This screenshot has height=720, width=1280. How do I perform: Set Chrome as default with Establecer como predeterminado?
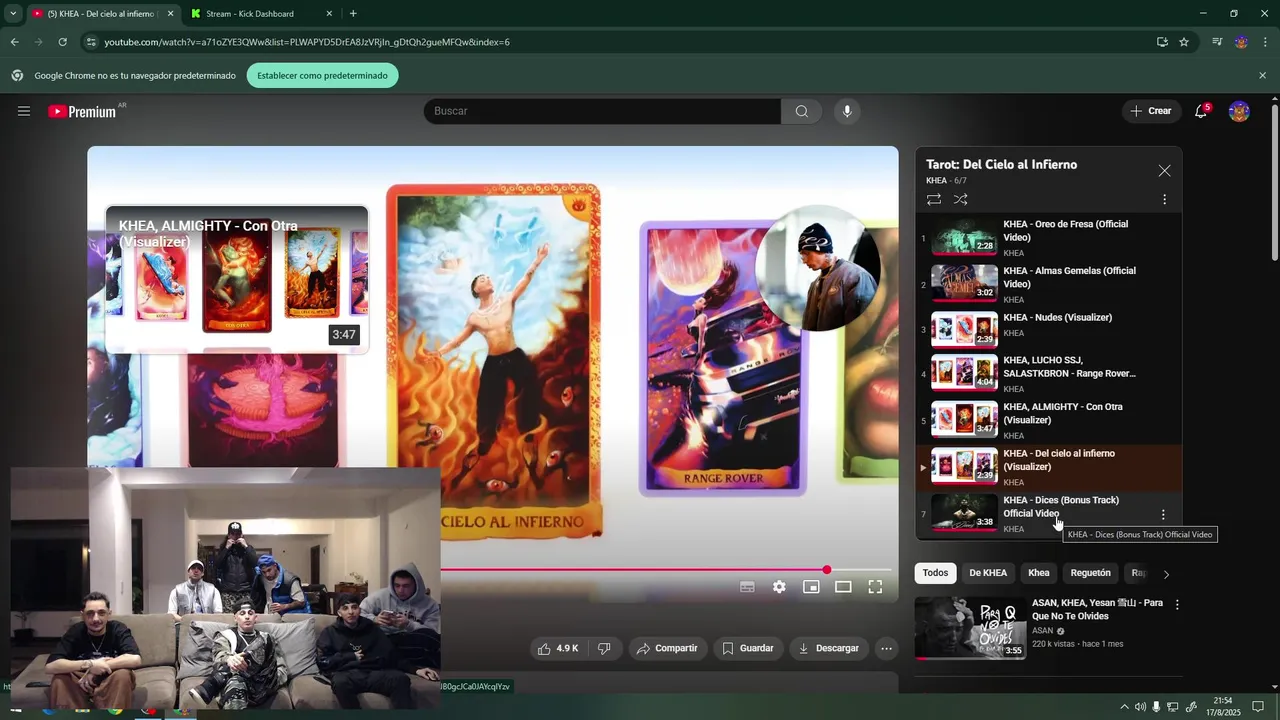tap(322, 75)
